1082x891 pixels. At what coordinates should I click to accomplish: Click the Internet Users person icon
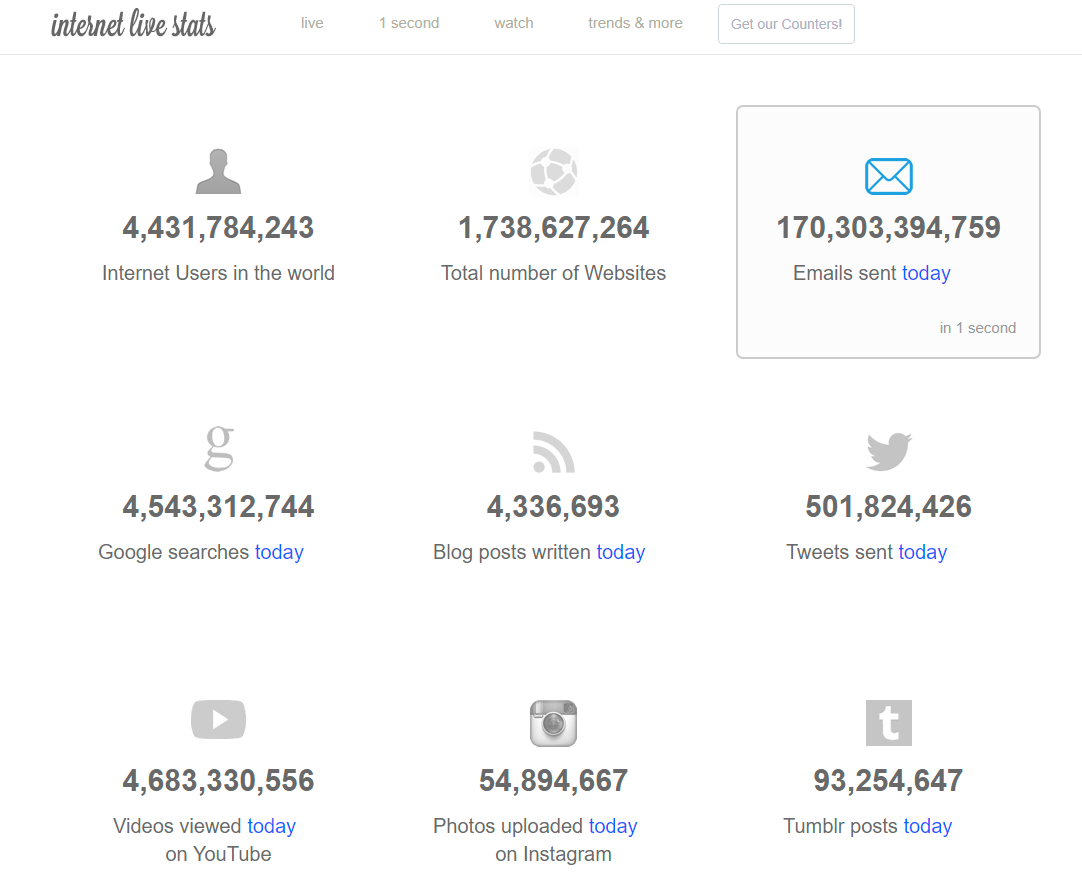click(x=218, y=171)
